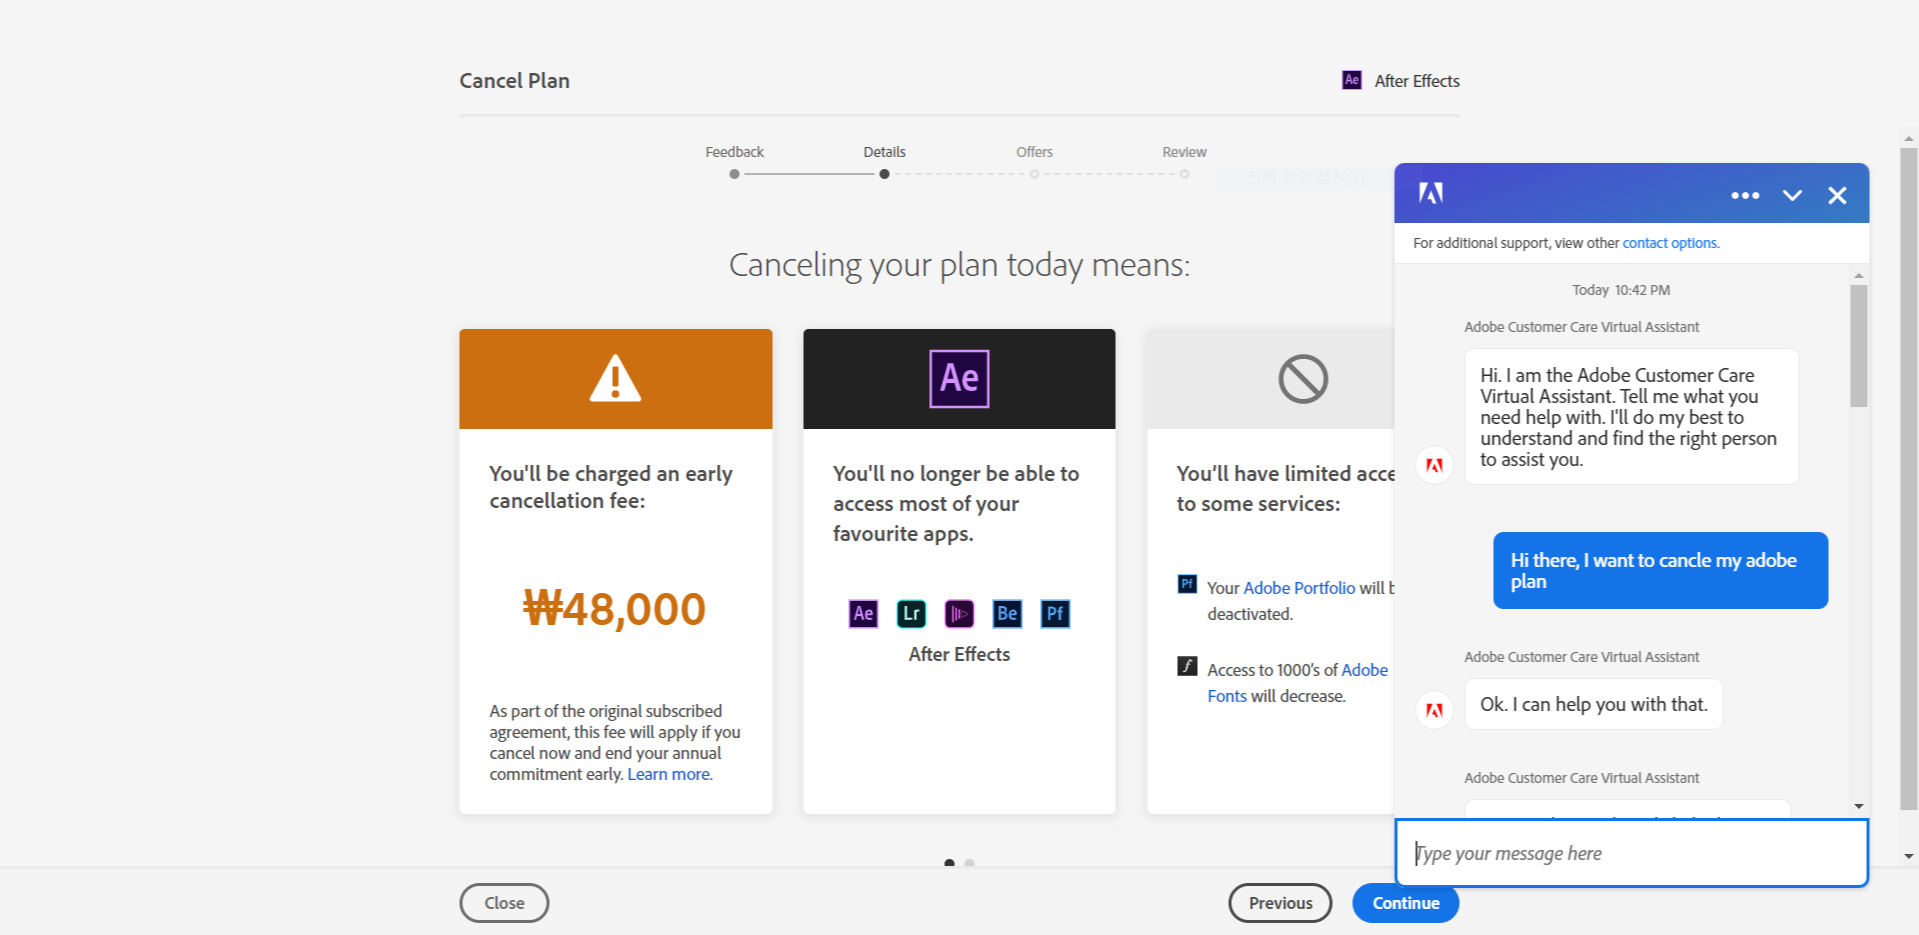The image size is (1919, 935).
Task: Click the 'Ok. I can help you with that.' message
Action: click(1593, 704)
